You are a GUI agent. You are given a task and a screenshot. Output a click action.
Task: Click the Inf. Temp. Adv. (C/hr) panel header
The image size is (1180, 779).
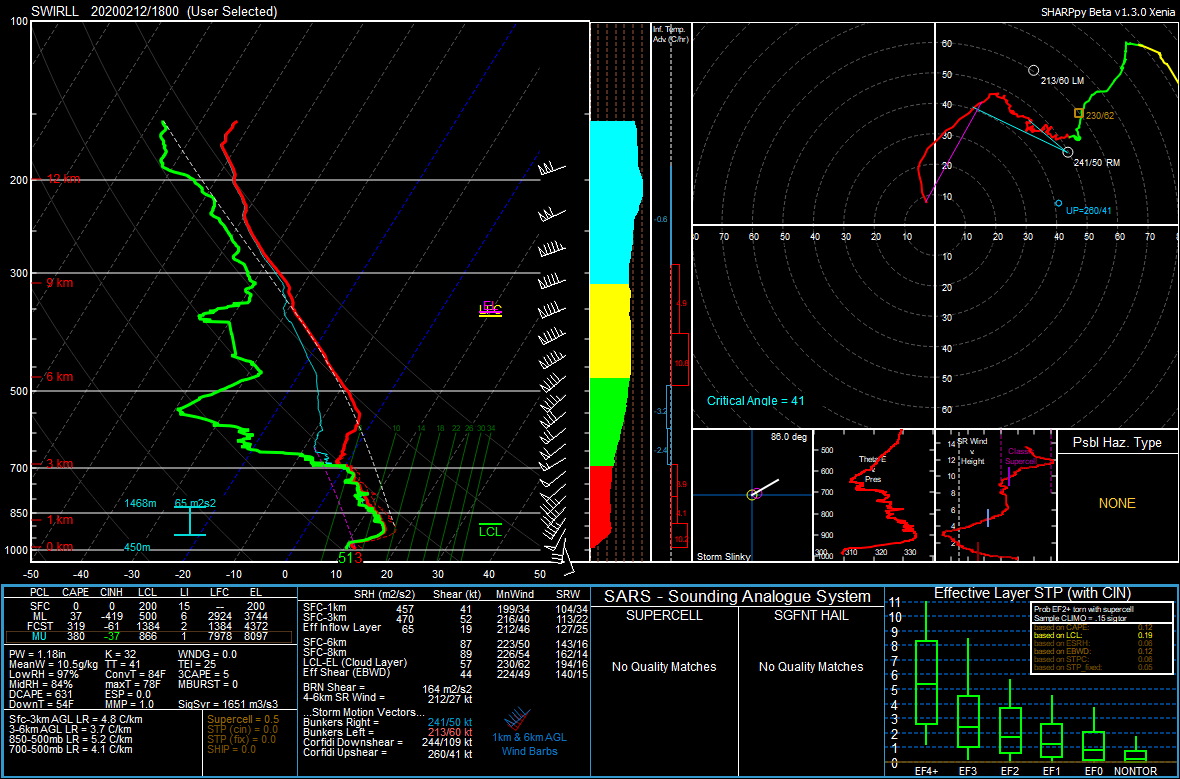pos(670,34)
